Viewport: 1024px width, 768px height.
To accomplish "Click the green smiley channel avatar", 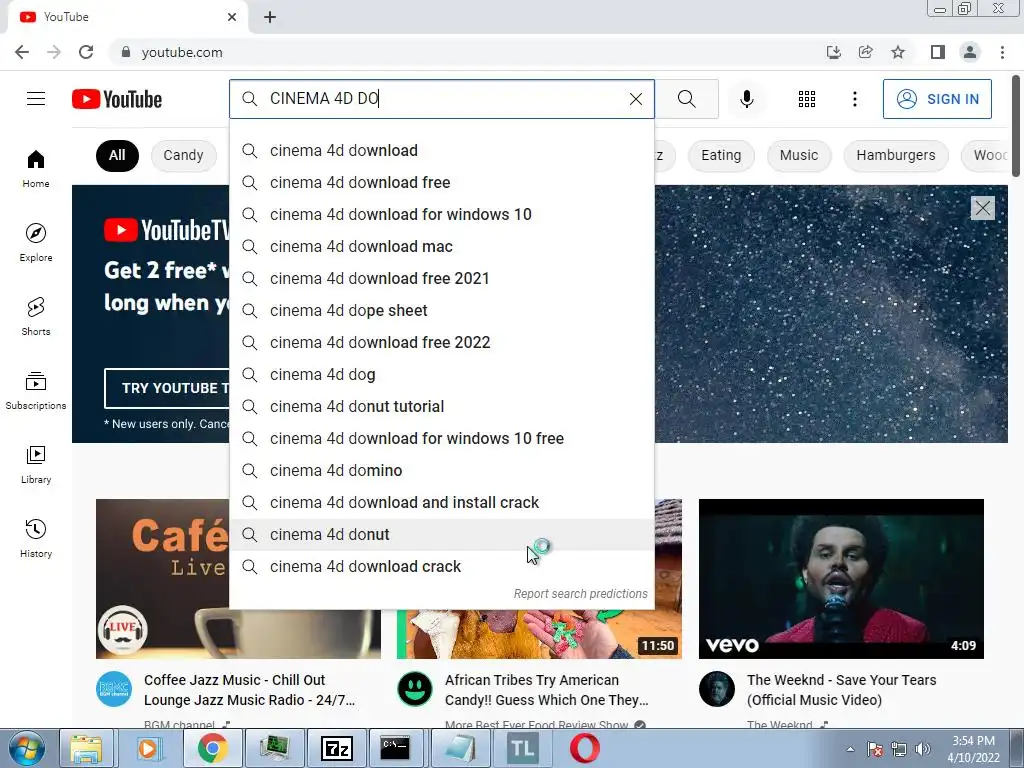I will click(x=415, y=689).
